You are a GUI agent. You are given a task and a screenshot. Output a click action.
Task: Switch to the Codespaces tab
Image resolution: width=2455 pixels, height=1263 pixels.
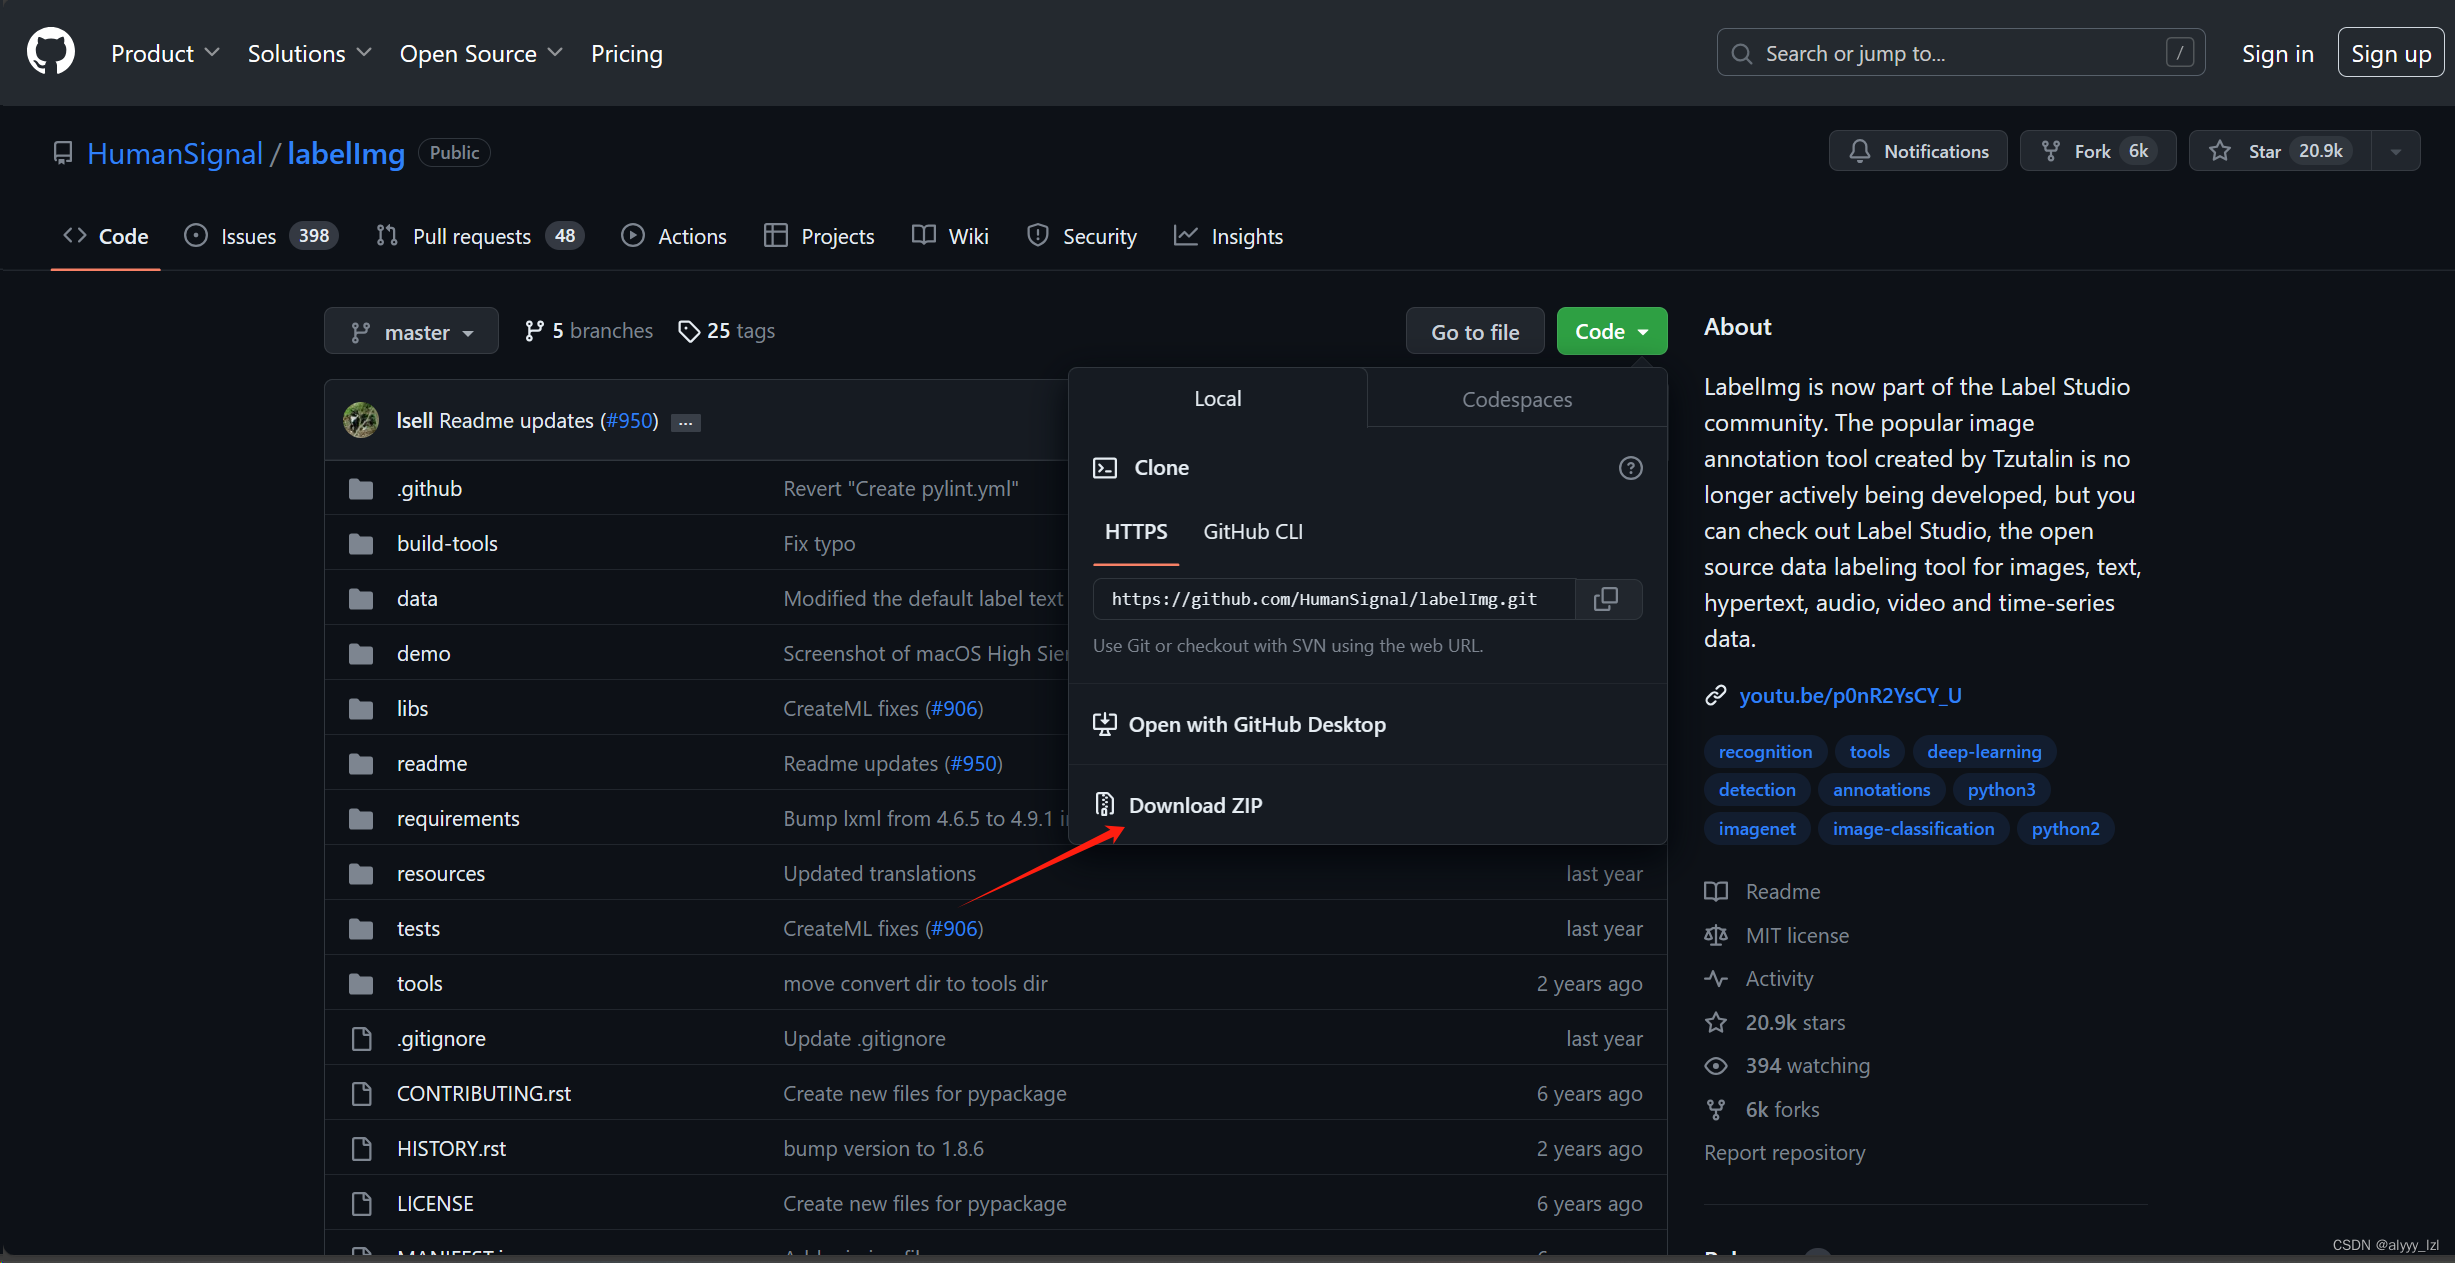(x=1516, y=399)
